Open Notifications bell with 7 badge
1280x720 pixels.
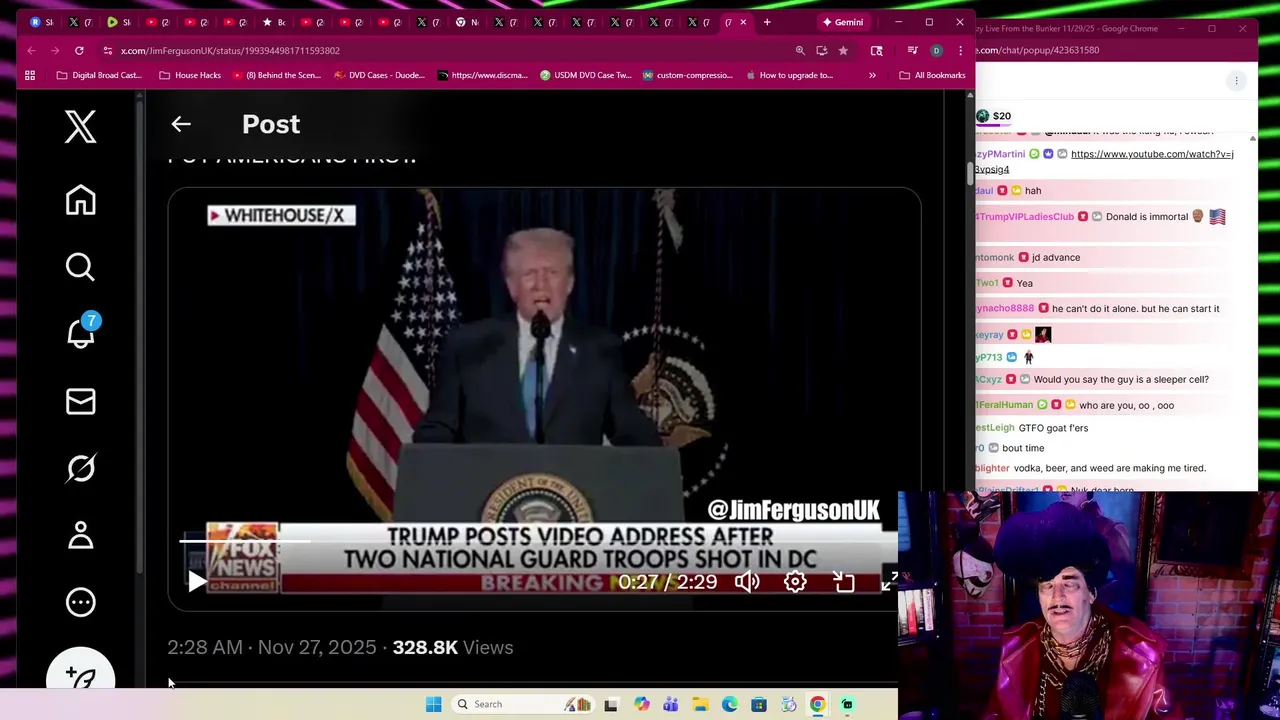(83, 331)
